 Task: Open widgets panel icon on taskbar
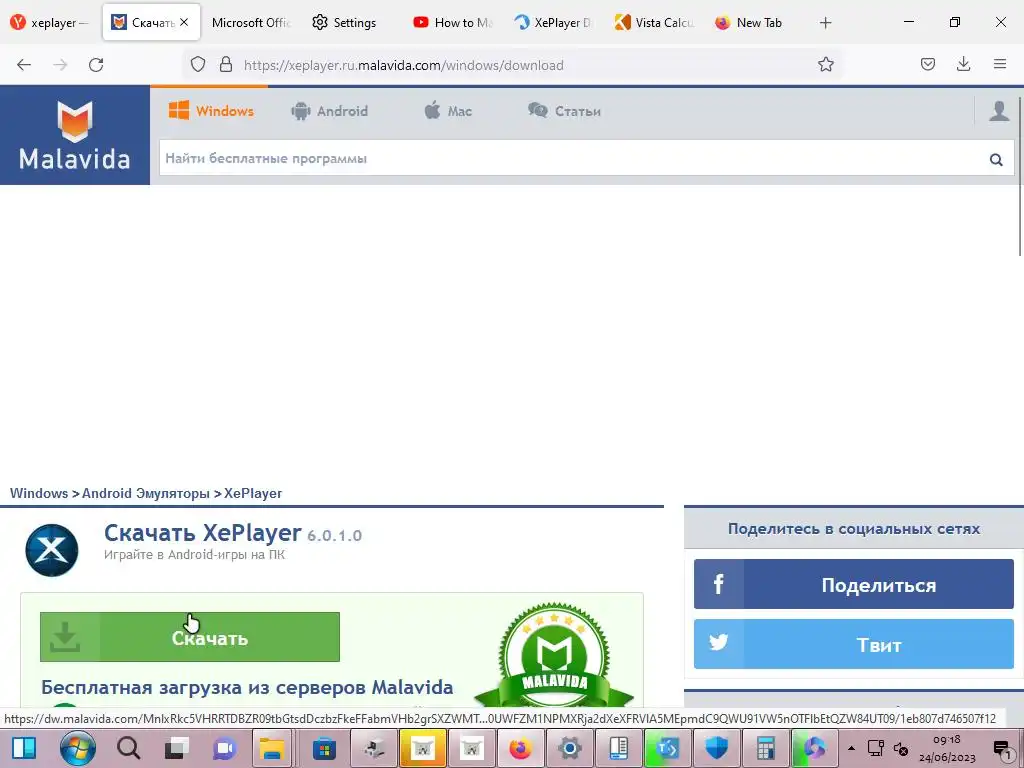(24, 748)
